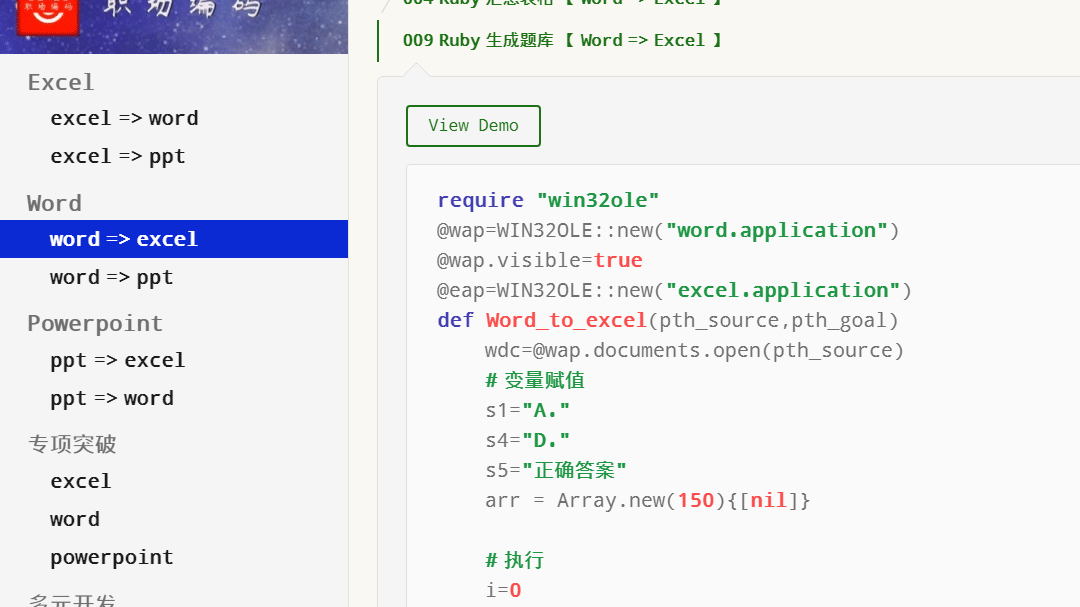Click the "excel.application" string in code
Screen dimensions: 1080x607
(x=782, y=290)
